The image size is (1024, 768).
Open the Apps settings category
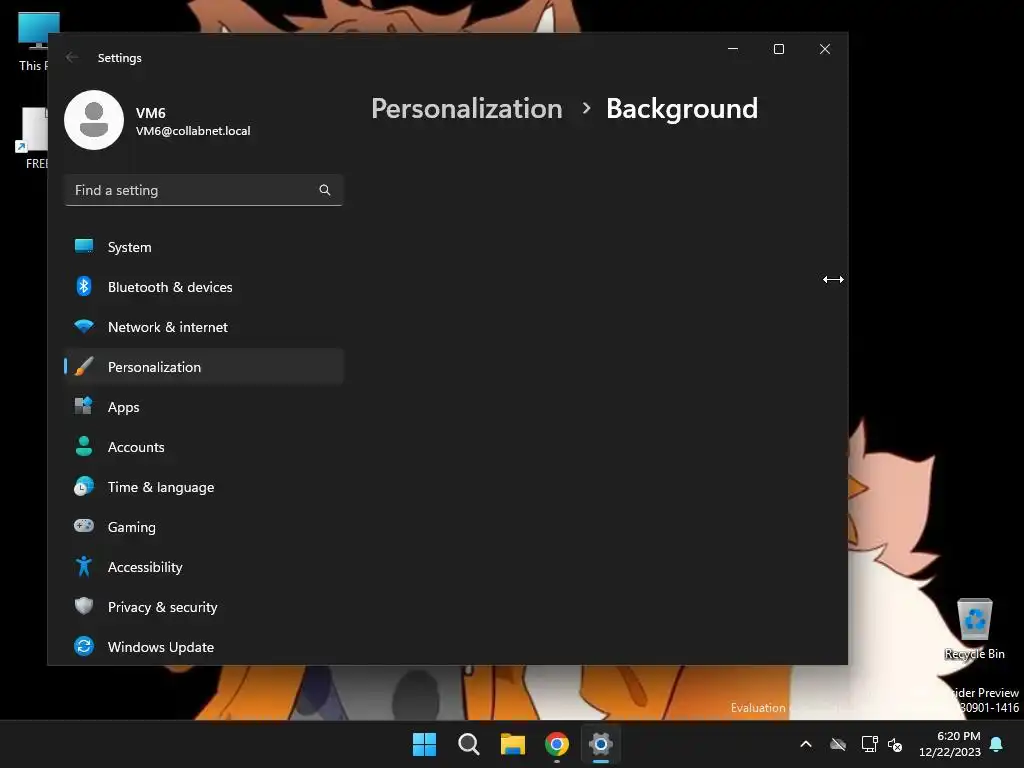pyautogui.click(x=204, y=407)
